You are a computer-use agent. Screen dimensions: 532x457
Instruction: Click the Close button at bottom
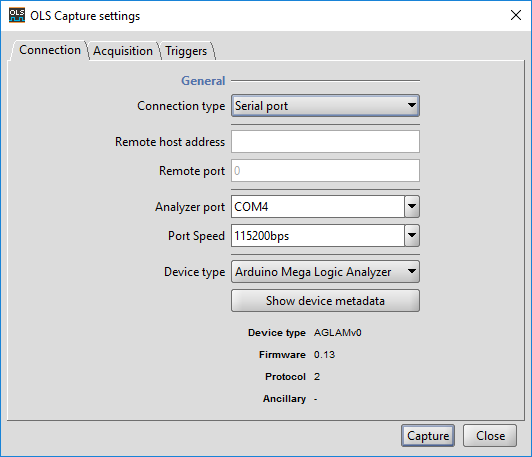[490, 436]
